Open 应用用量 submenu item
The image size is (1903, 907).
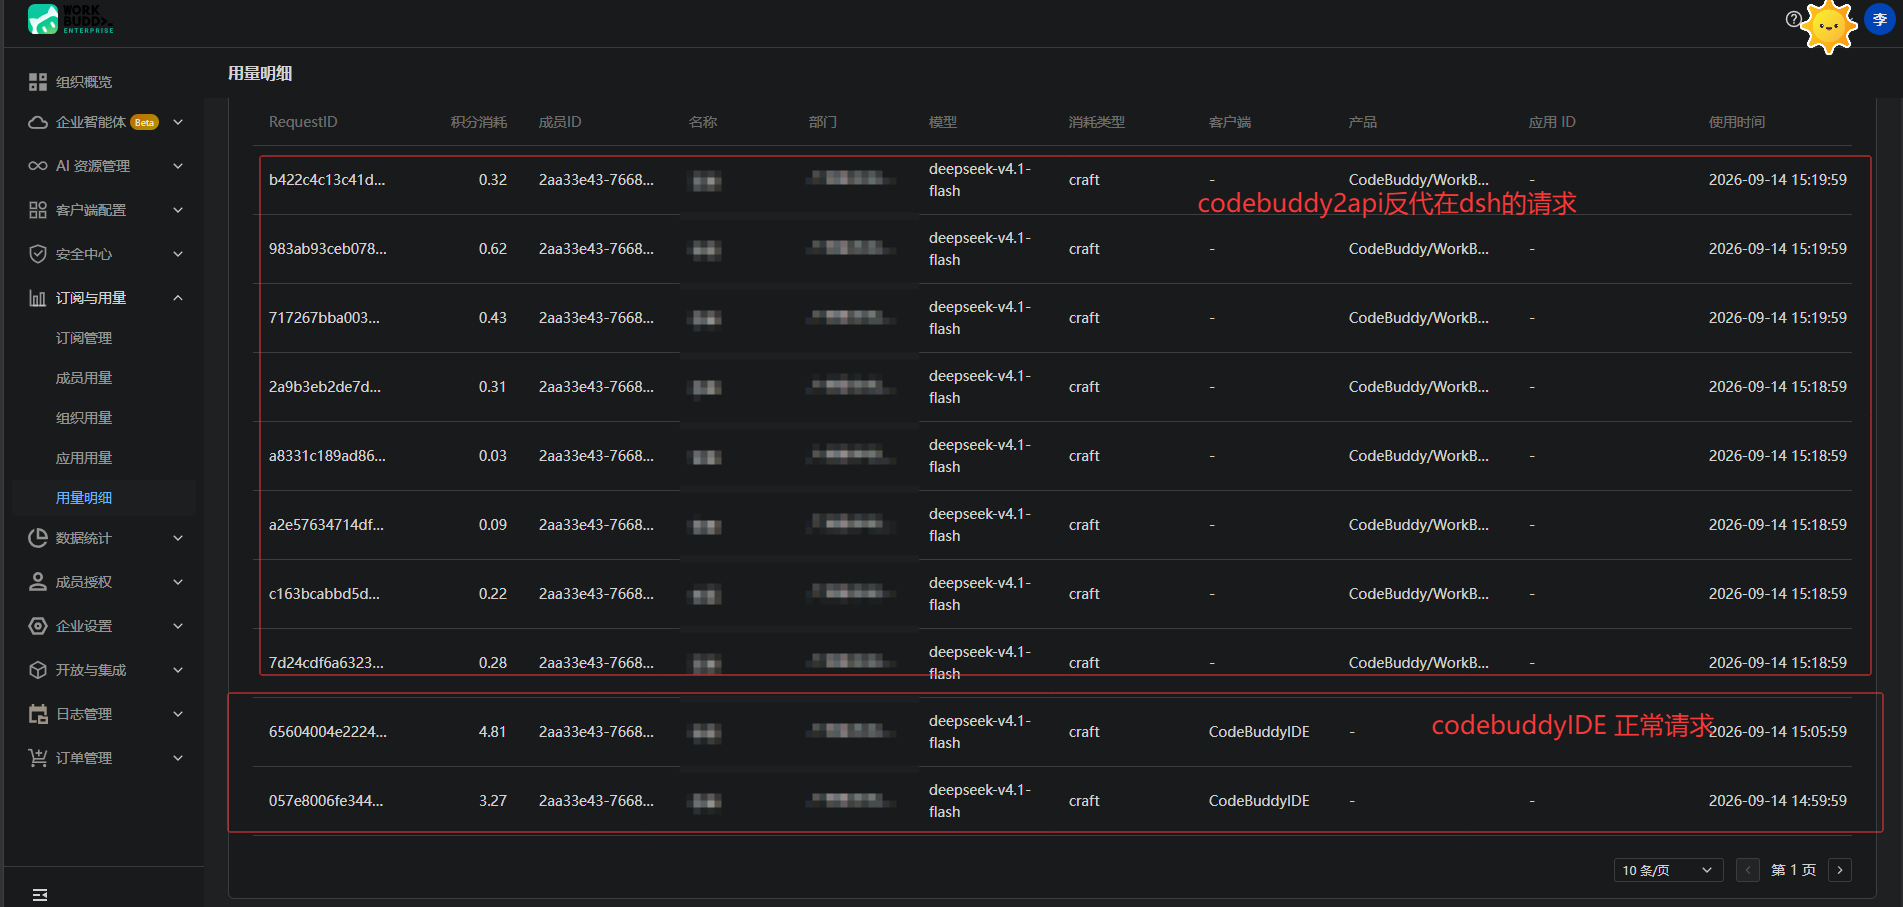pyautogui.click(x=84, y=458)
